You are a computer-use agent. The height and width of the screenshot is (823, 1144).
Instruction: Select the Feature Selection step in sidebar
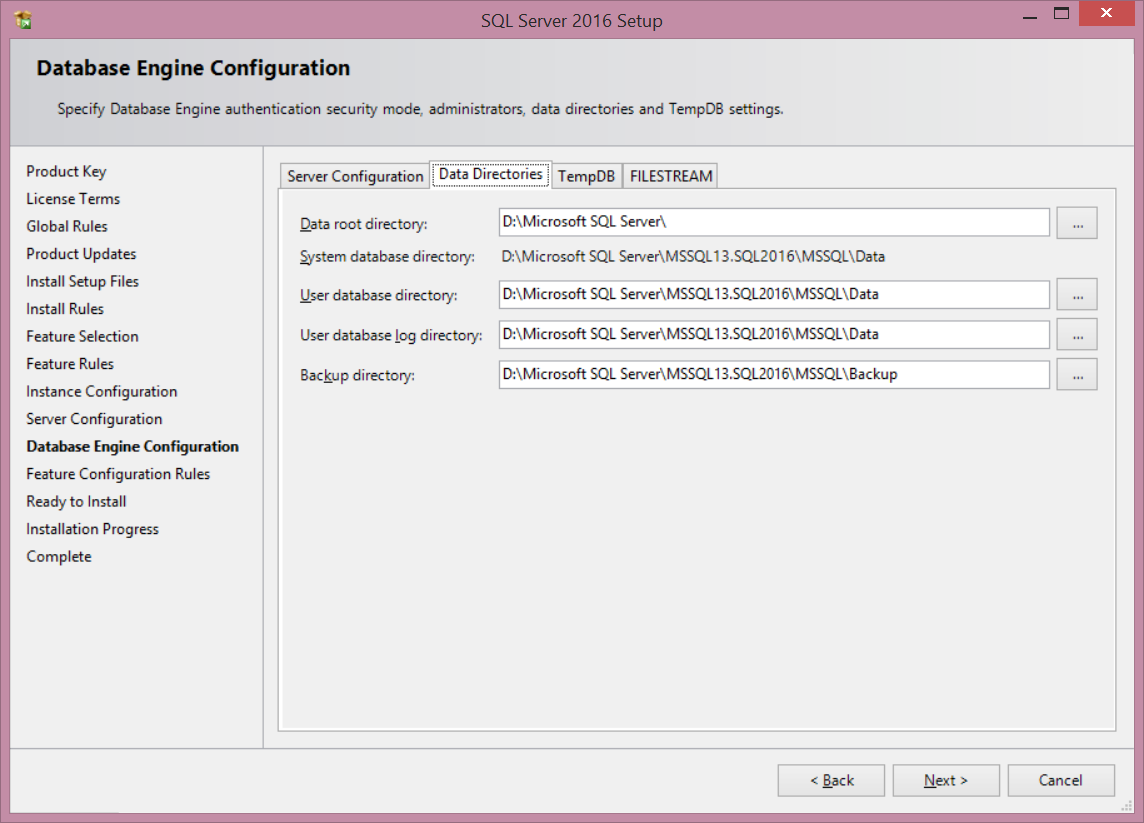[x=82, y=336]
